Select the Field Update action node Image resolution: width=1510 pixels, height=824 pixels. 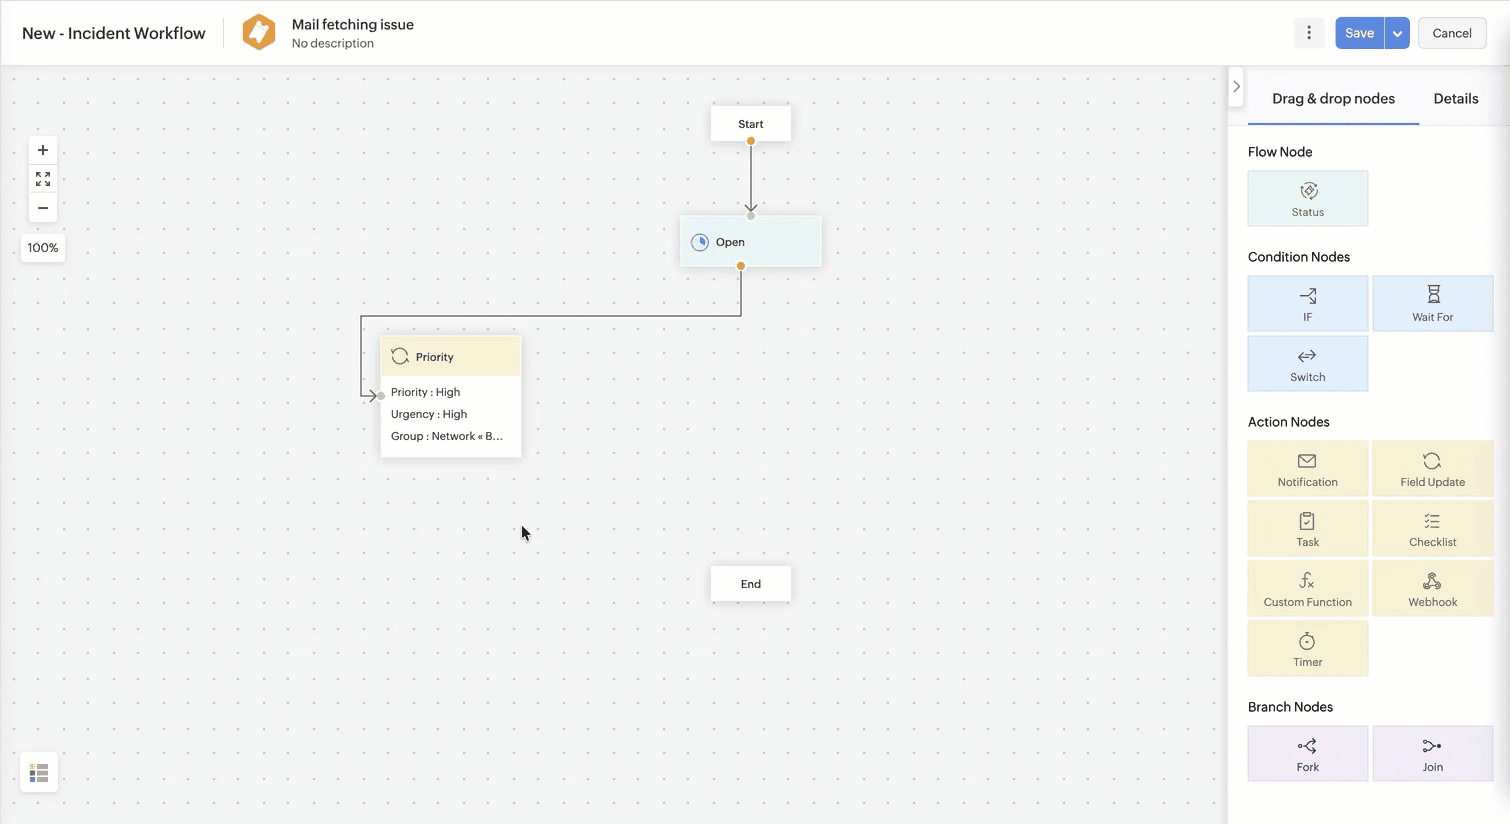(1432, 468)
